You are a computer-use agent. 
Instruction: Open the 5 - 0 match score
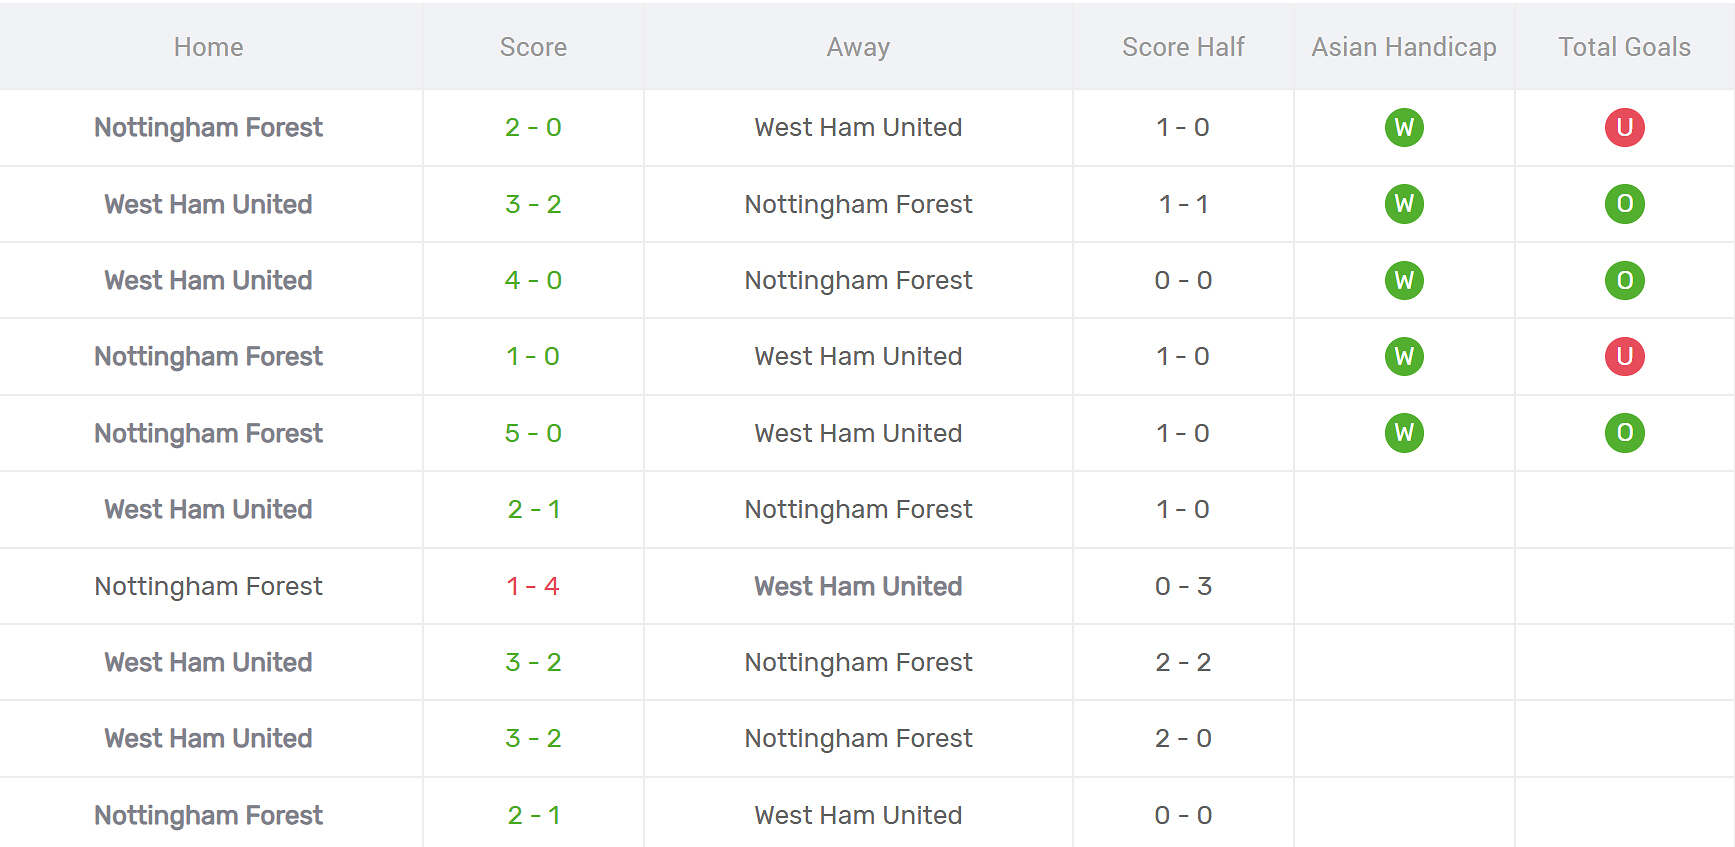533,433
